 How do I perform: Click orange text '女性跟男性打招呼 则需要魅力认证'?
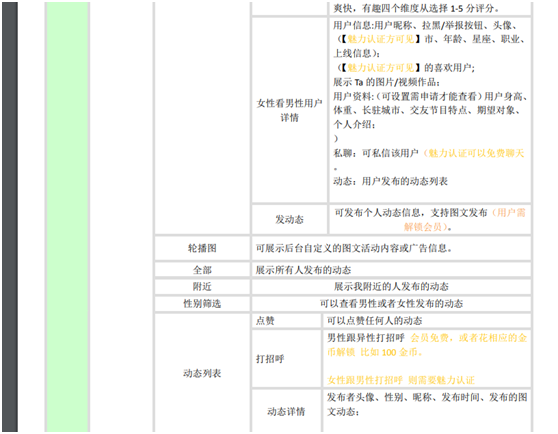pyautogui.click(x=401, y=380)
